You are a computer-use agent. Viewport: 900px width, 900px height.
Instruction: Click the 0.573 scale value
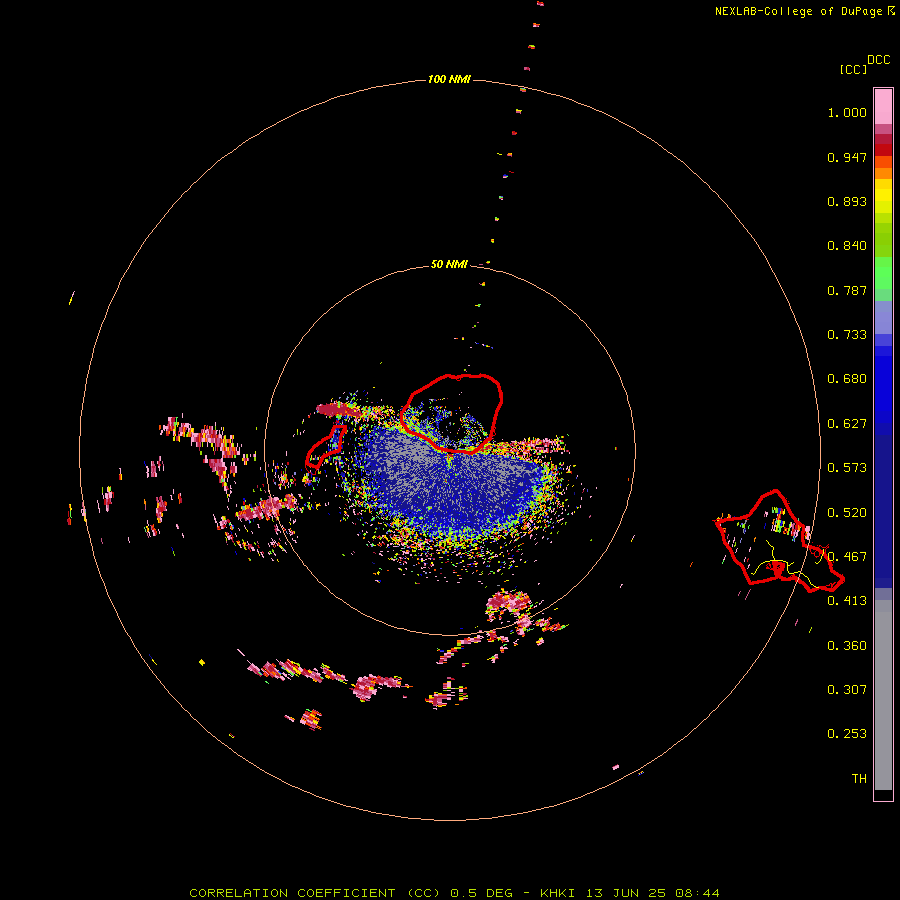pyautogui.click(x=847, y=468)
